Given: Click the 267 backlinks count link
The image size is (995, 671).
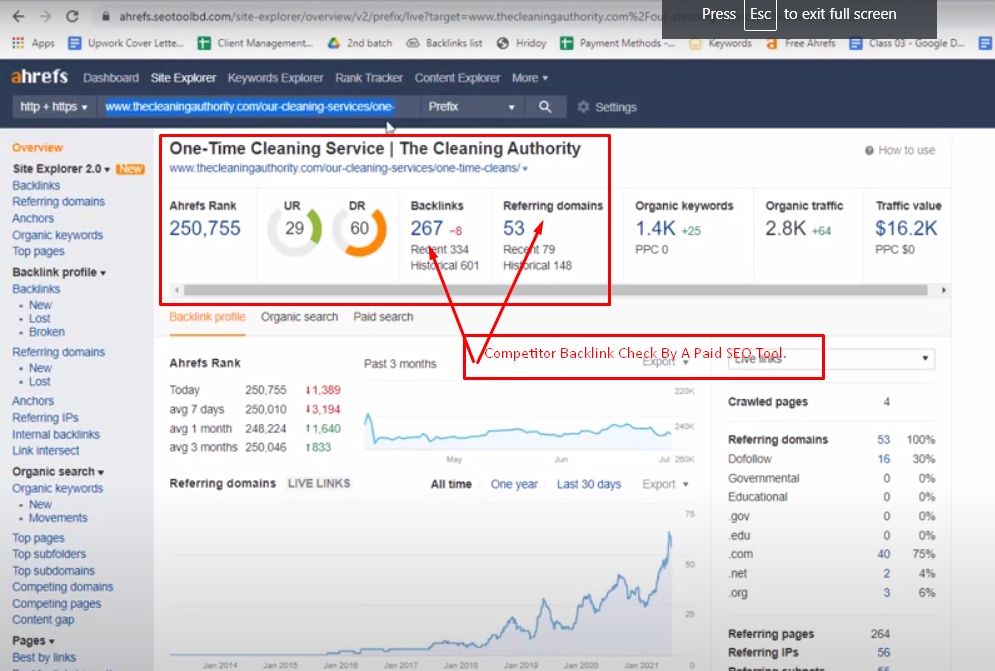Looking at the screenshot, I should tap(427, 228).
